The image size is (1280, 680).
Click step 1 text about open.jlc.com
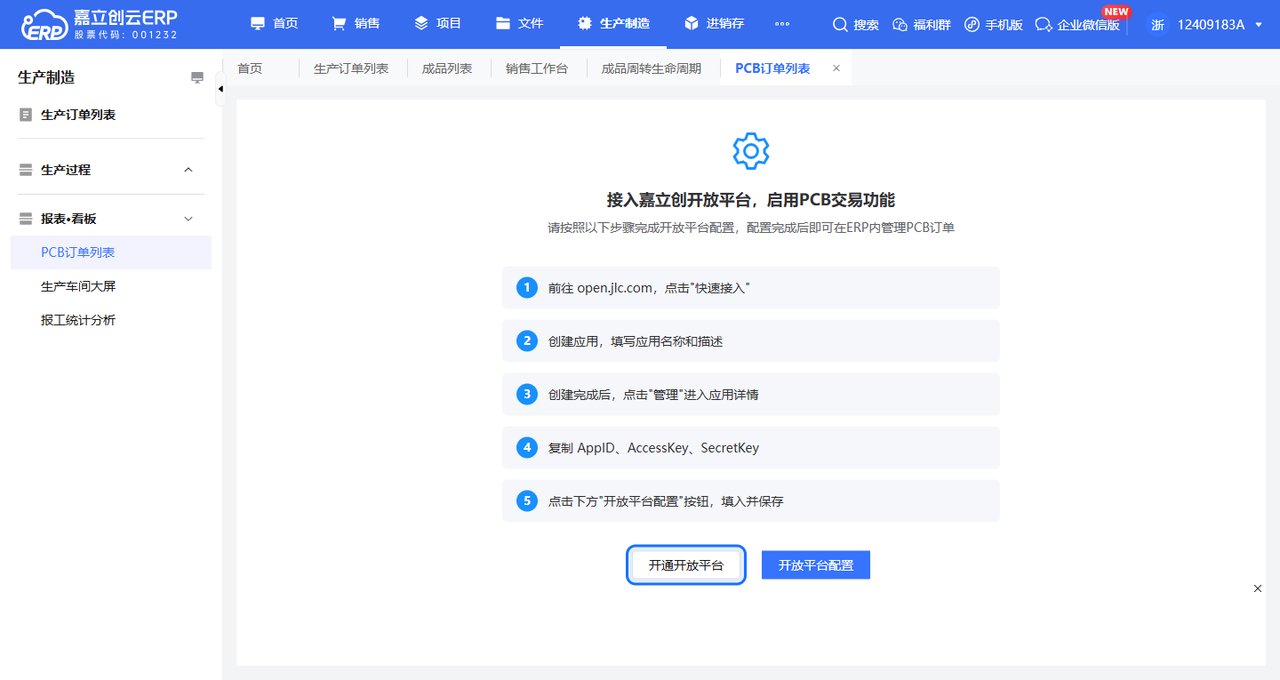tap(649, 288)
